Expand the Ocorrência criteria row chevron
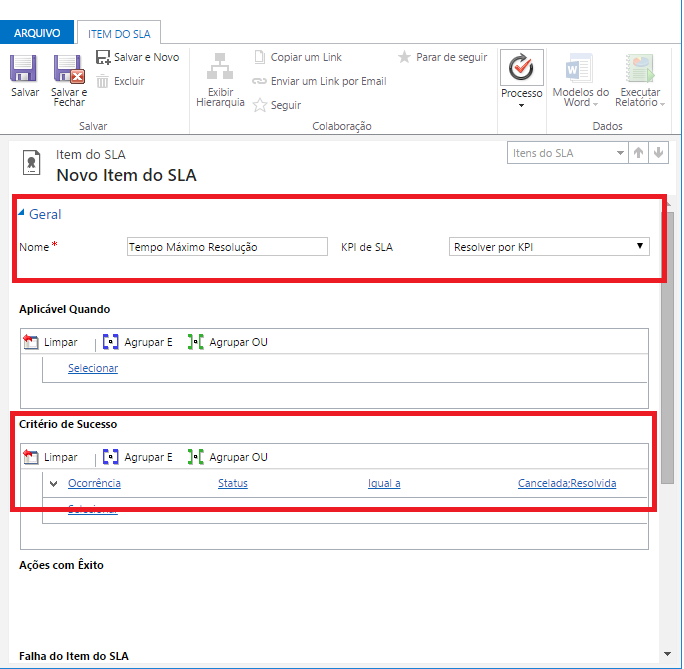This screenshot has height=669, width=684. [x=54, y=484]
